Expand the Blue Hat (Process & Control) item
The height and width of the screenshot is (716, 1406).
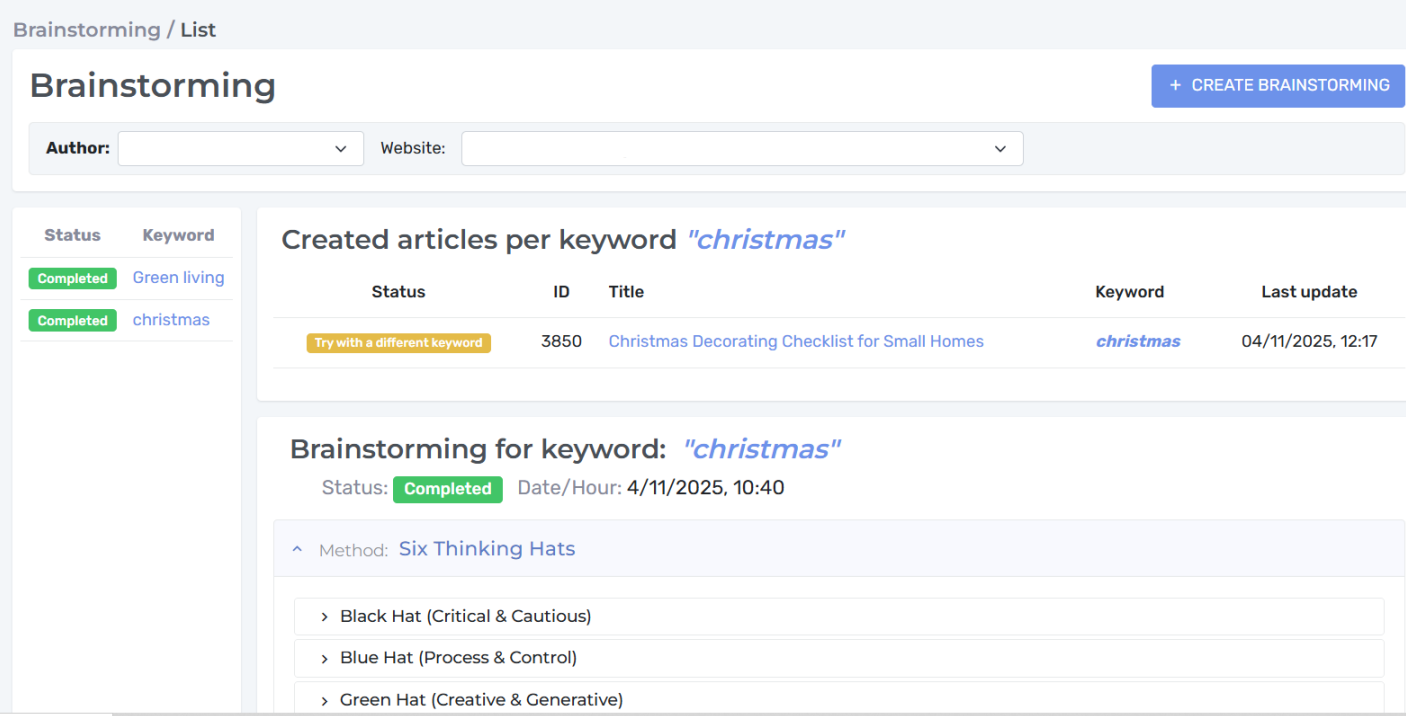tap(838, 658)
